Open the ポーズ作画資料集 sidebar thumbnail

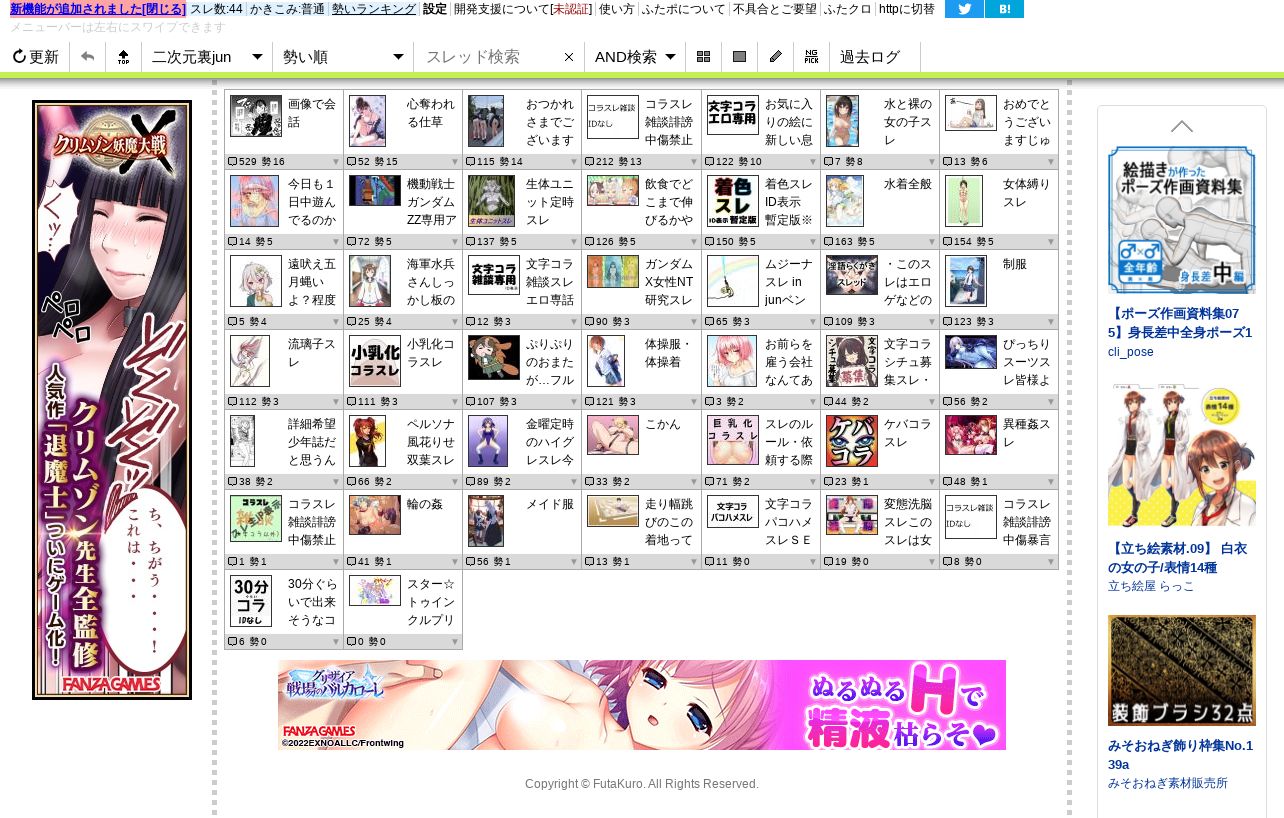click(1182, 220)
